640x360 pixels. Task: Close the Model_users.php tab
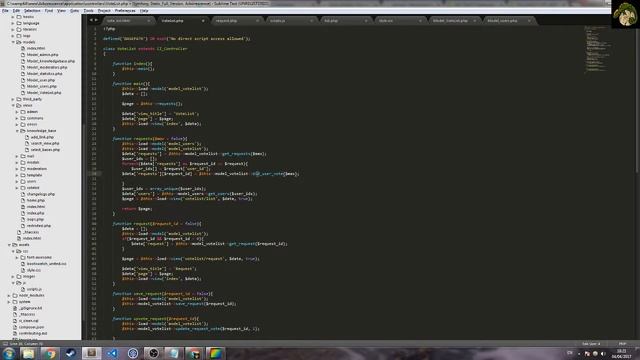point(529,21)
